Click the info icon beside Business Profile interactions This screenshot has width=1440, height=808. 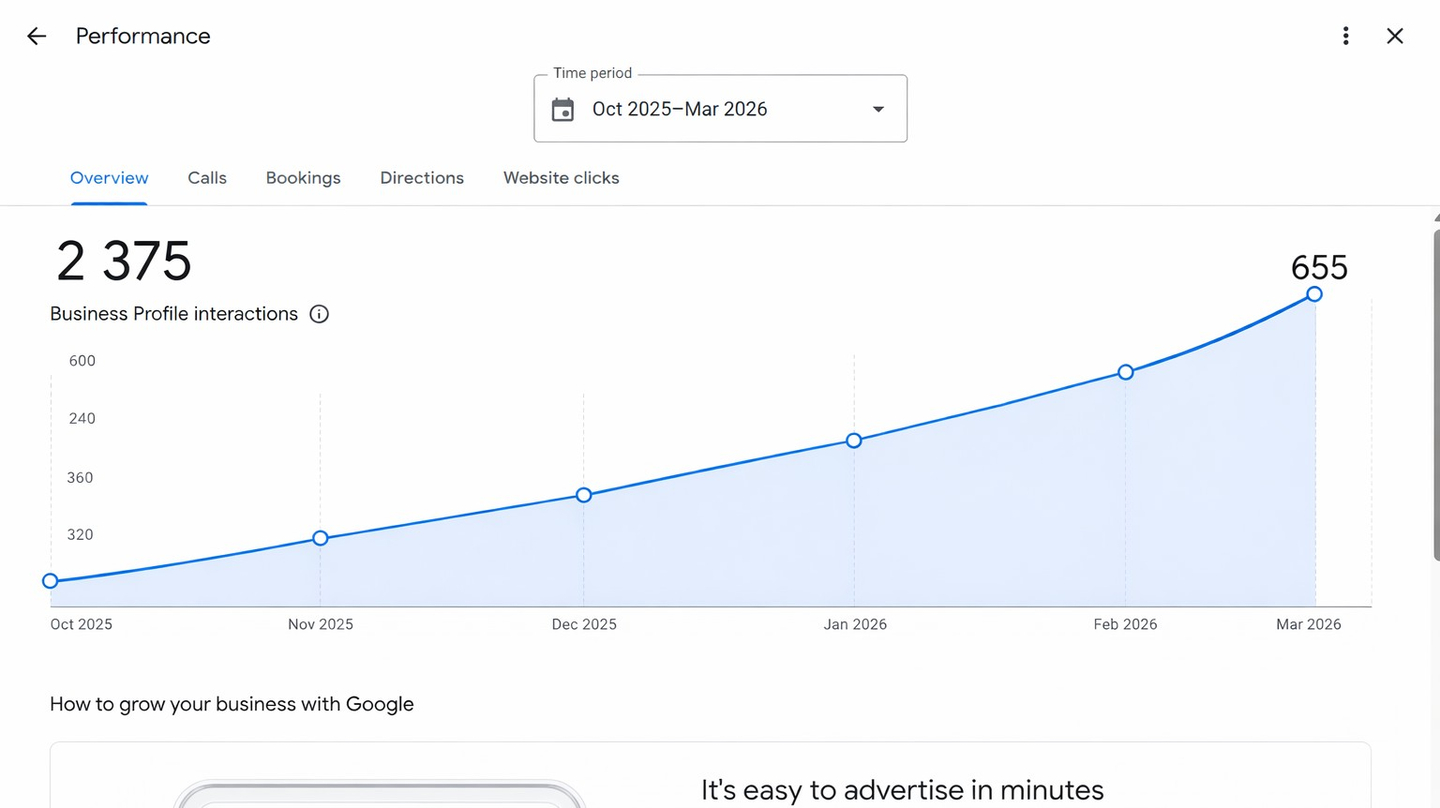coord(319,314)
